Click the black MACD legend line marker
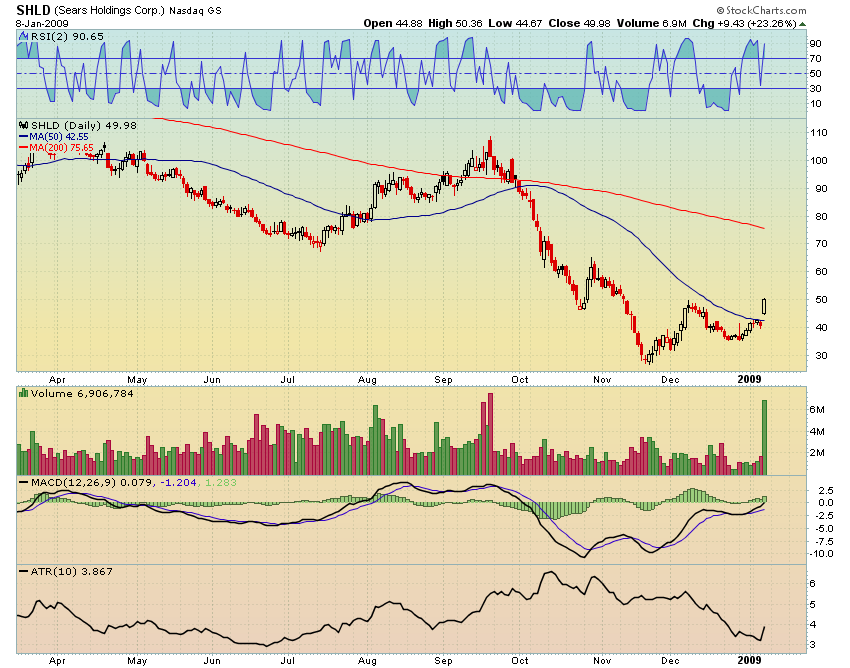This screenshot has height=668, width=850. coord(23,482)
